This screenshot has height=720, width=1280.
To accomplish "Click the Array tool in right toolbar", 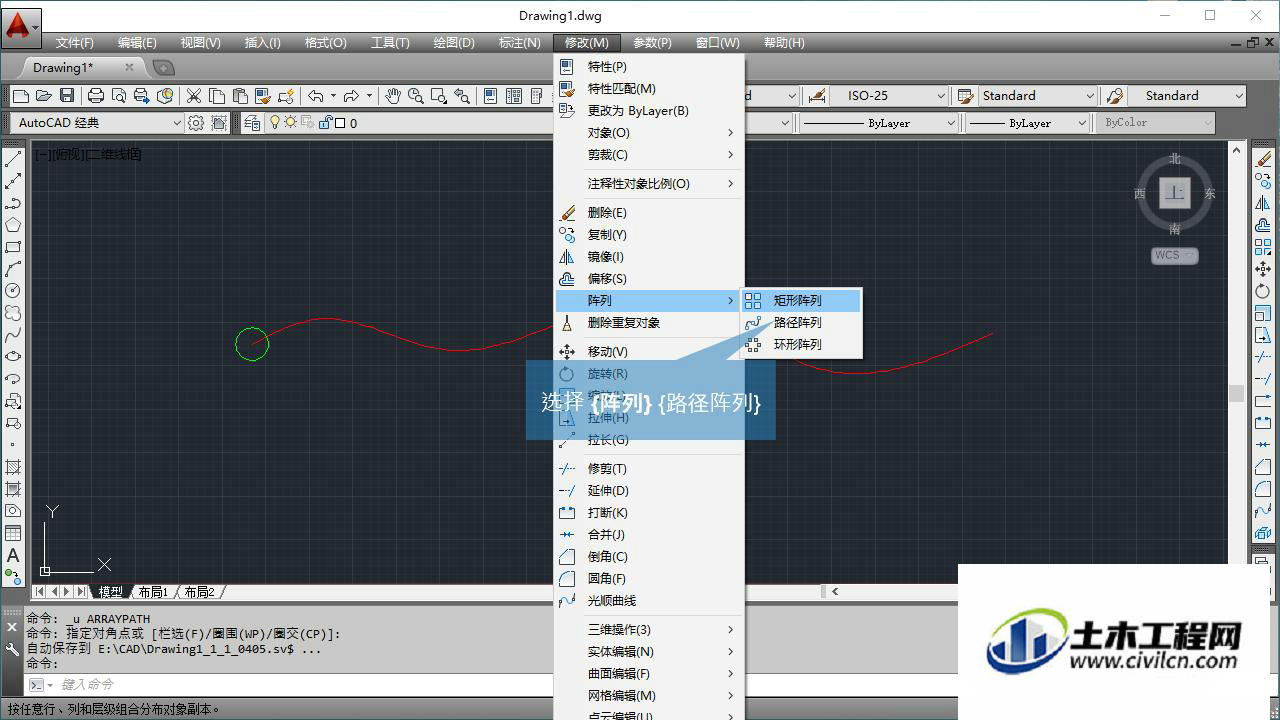I will [1263, 247].
